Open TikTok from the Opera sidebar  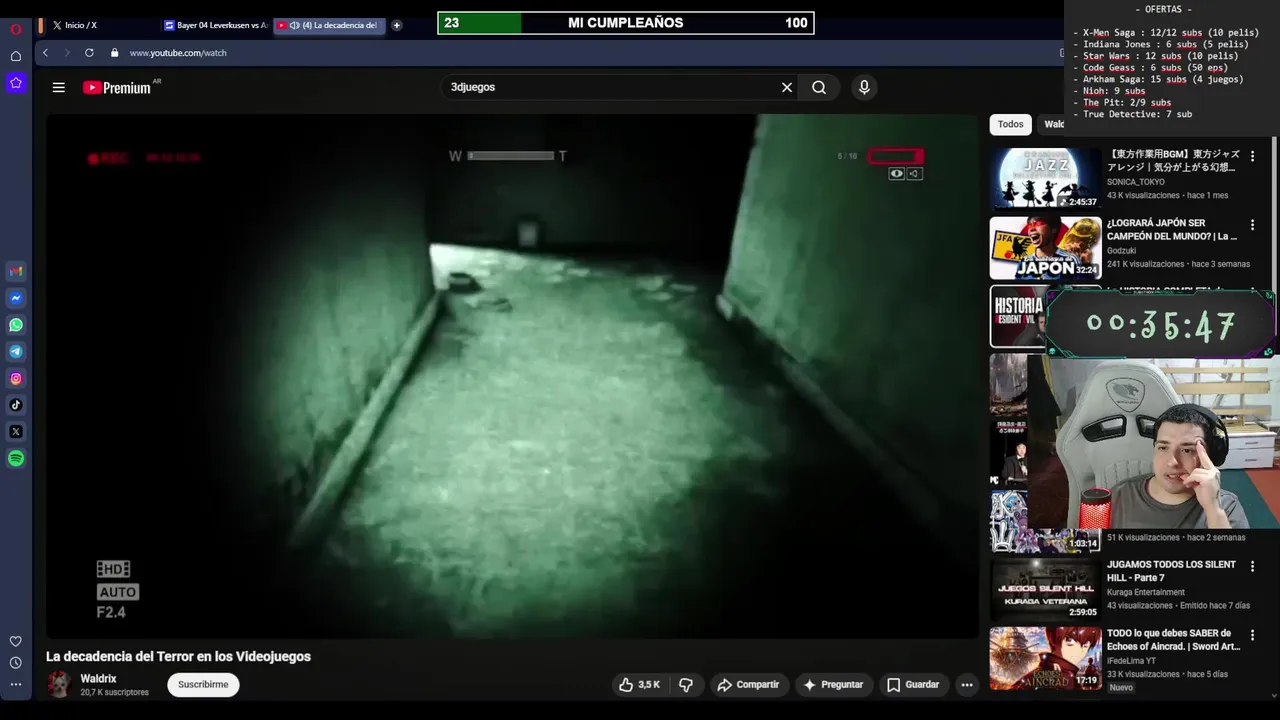pos(16,405)
